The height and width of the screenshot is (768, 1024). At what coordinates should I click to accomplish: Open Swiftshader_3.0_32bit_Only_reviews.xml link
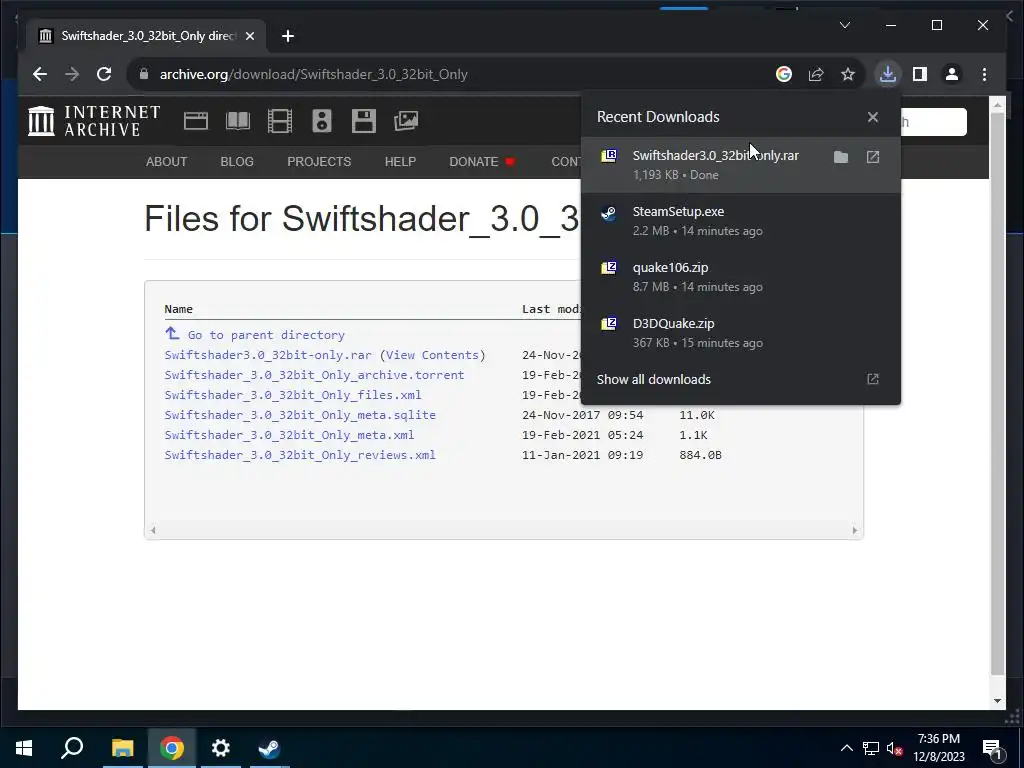click(300, 455)
